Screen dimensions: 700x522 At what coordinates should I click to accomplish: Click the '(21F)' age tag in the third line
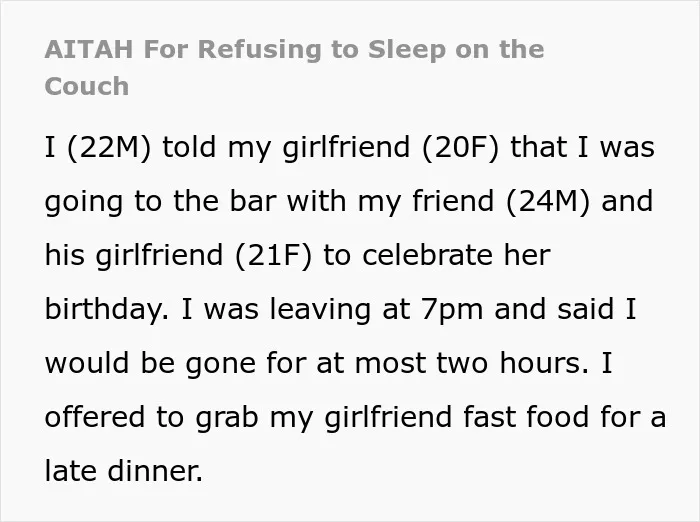pos(273,255)
